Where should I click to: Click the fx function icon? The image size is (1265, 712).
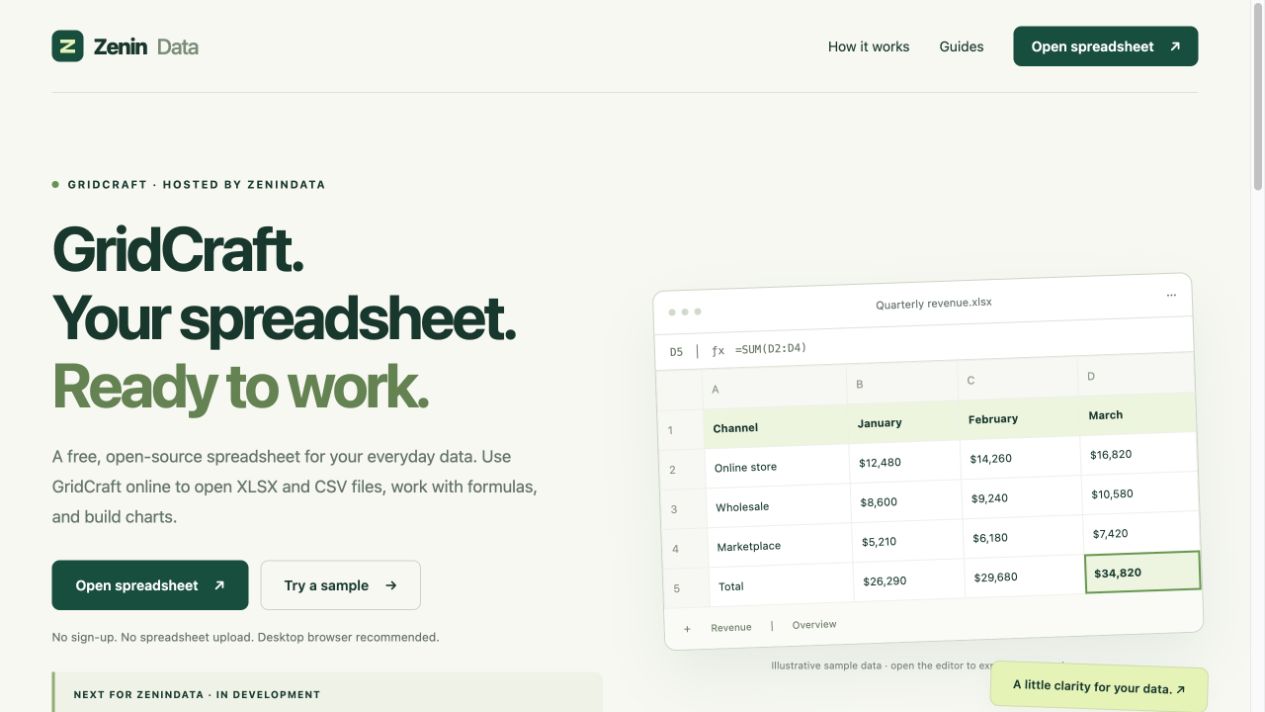tap(717, 351)
